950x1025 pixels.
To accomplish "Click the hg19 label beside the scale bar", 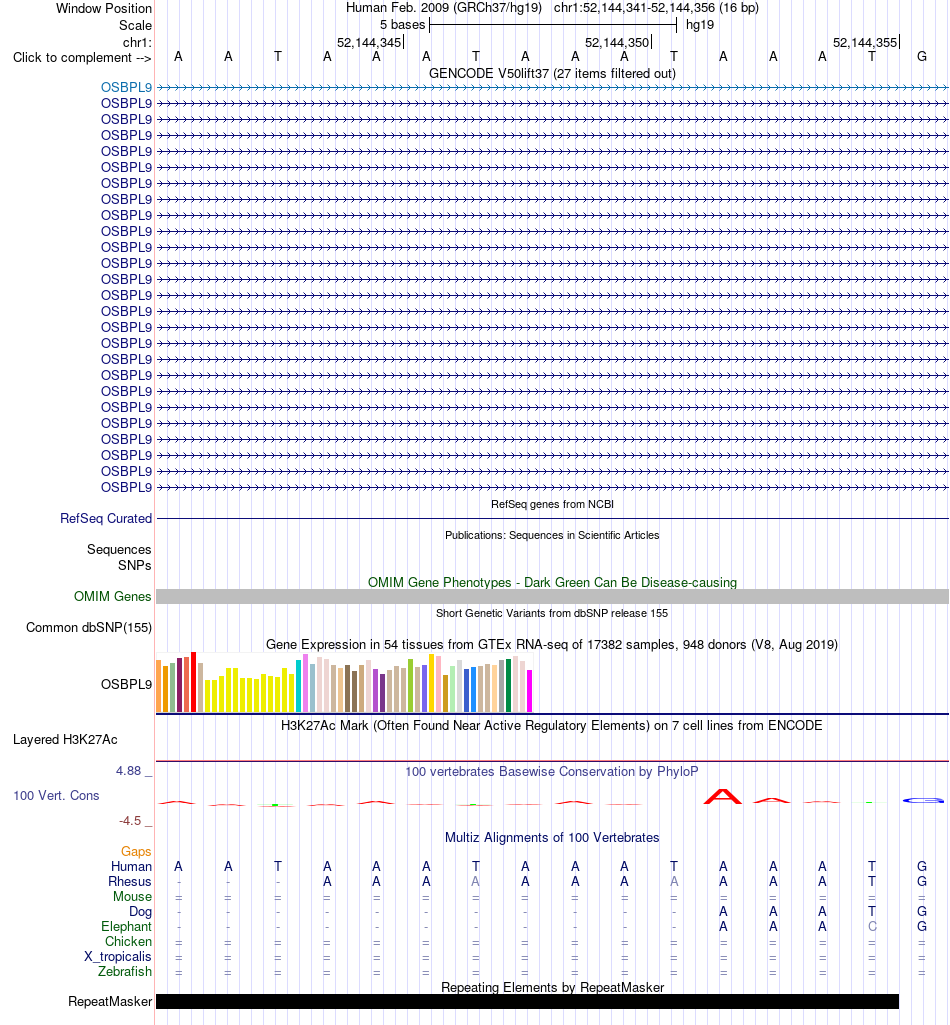I will (700, 25).
